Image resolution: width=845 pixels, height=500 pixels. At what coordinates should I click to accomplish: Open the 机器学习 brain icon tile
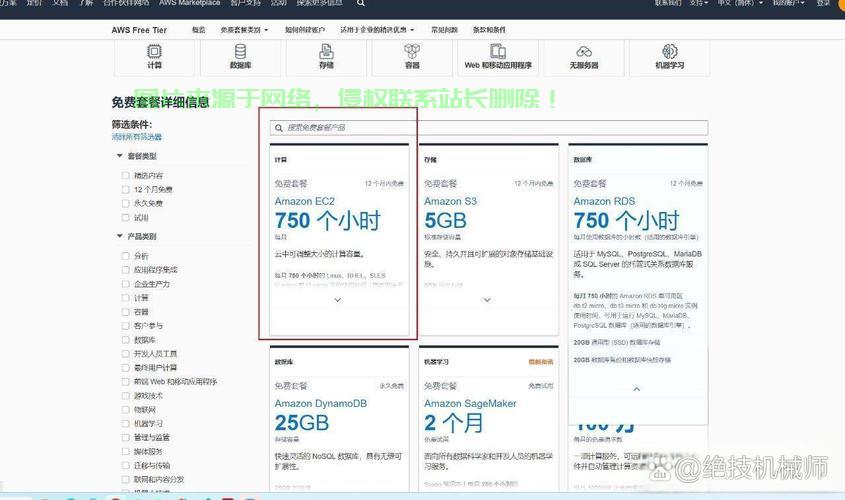pos(669,57)
